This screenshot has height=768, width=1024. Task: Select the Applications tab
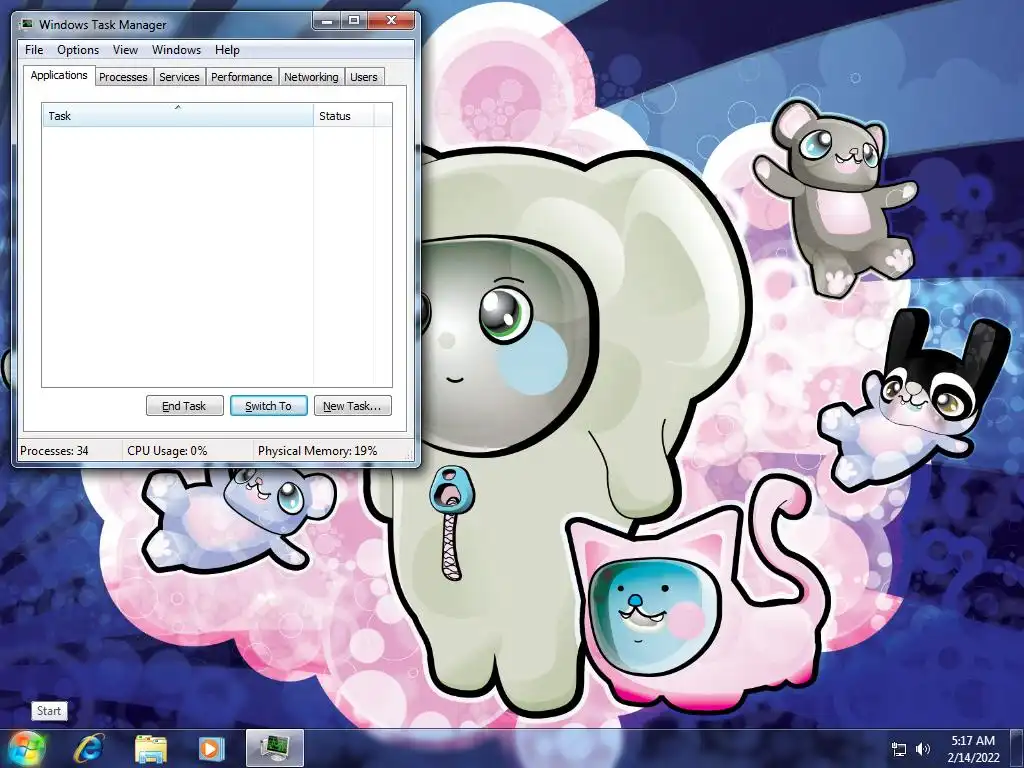(59, 75)
